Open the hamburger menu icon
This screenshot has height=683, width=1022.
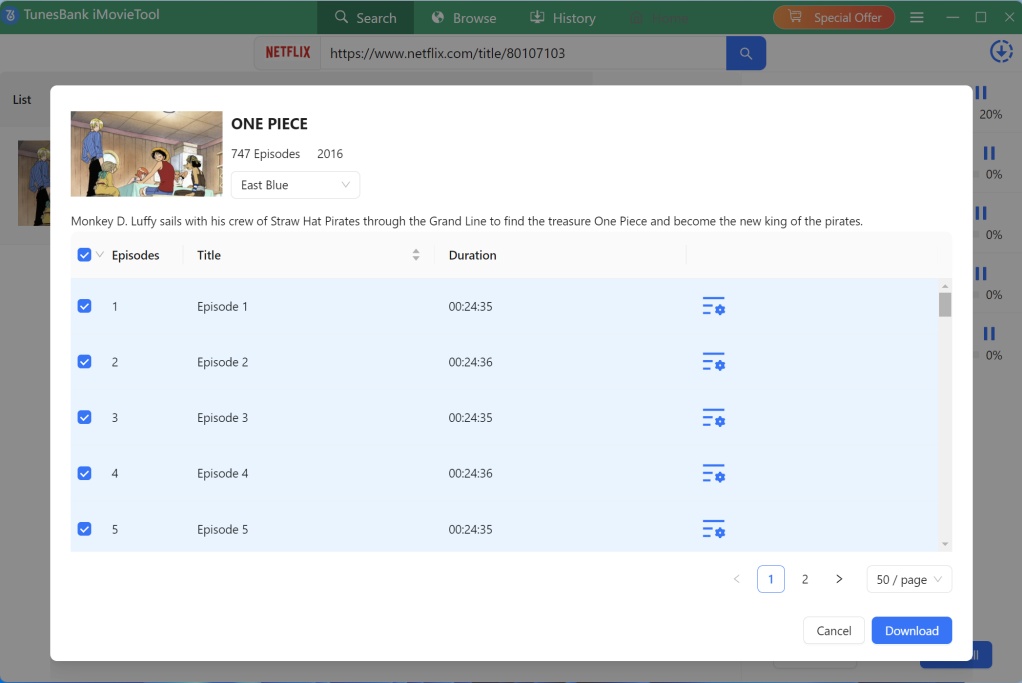point(917,18)
